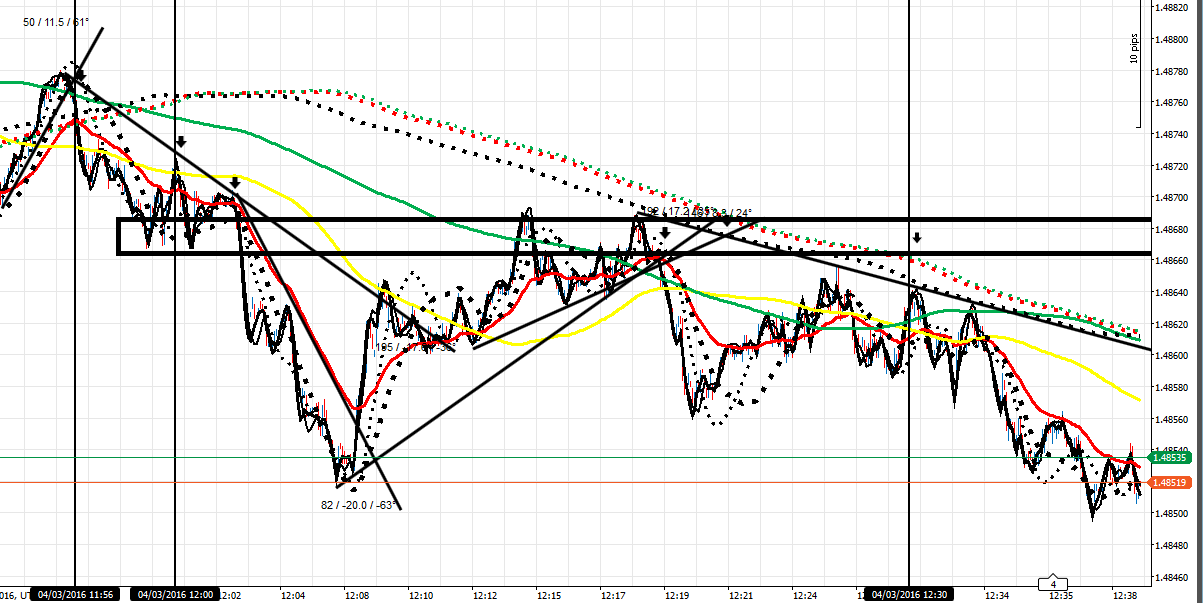
Task: Click the '50 / 11.5 / 61°' trendline label
Action: (x=56, y=20)
